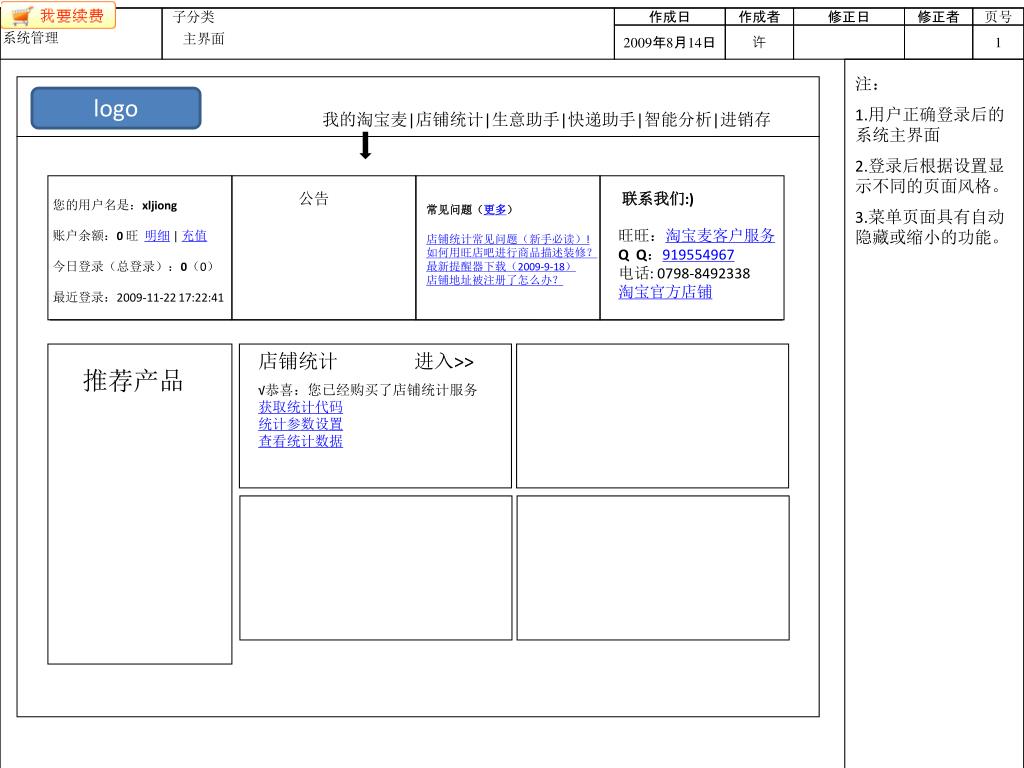Screen dimensions: 1024x768
Task: Click the black down arrow below the menu
Action: coord(366,146)
